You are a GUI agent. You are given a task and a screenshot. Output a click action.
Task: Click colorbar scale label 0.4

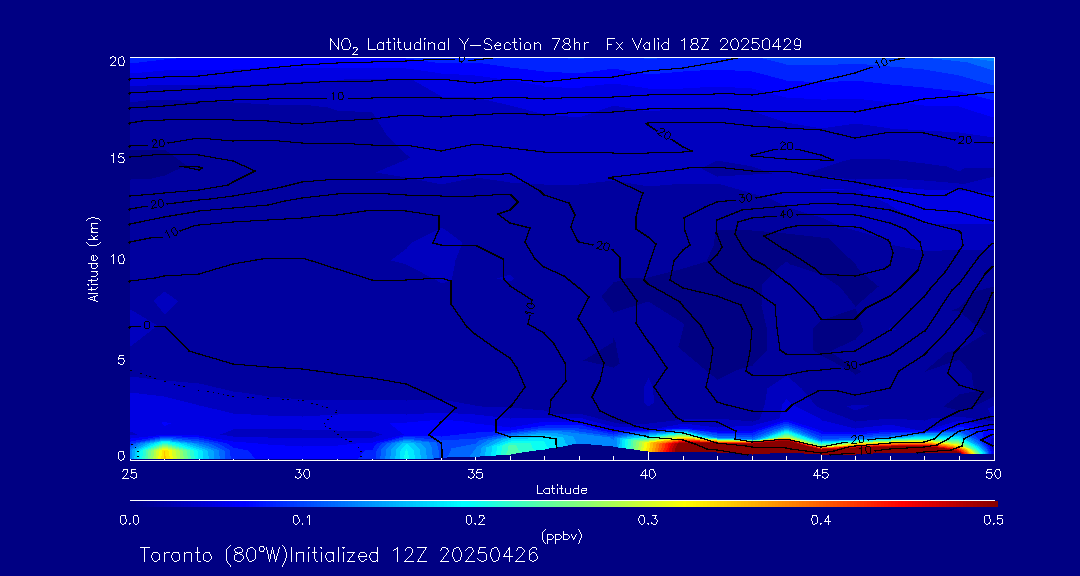click(821, 520)
